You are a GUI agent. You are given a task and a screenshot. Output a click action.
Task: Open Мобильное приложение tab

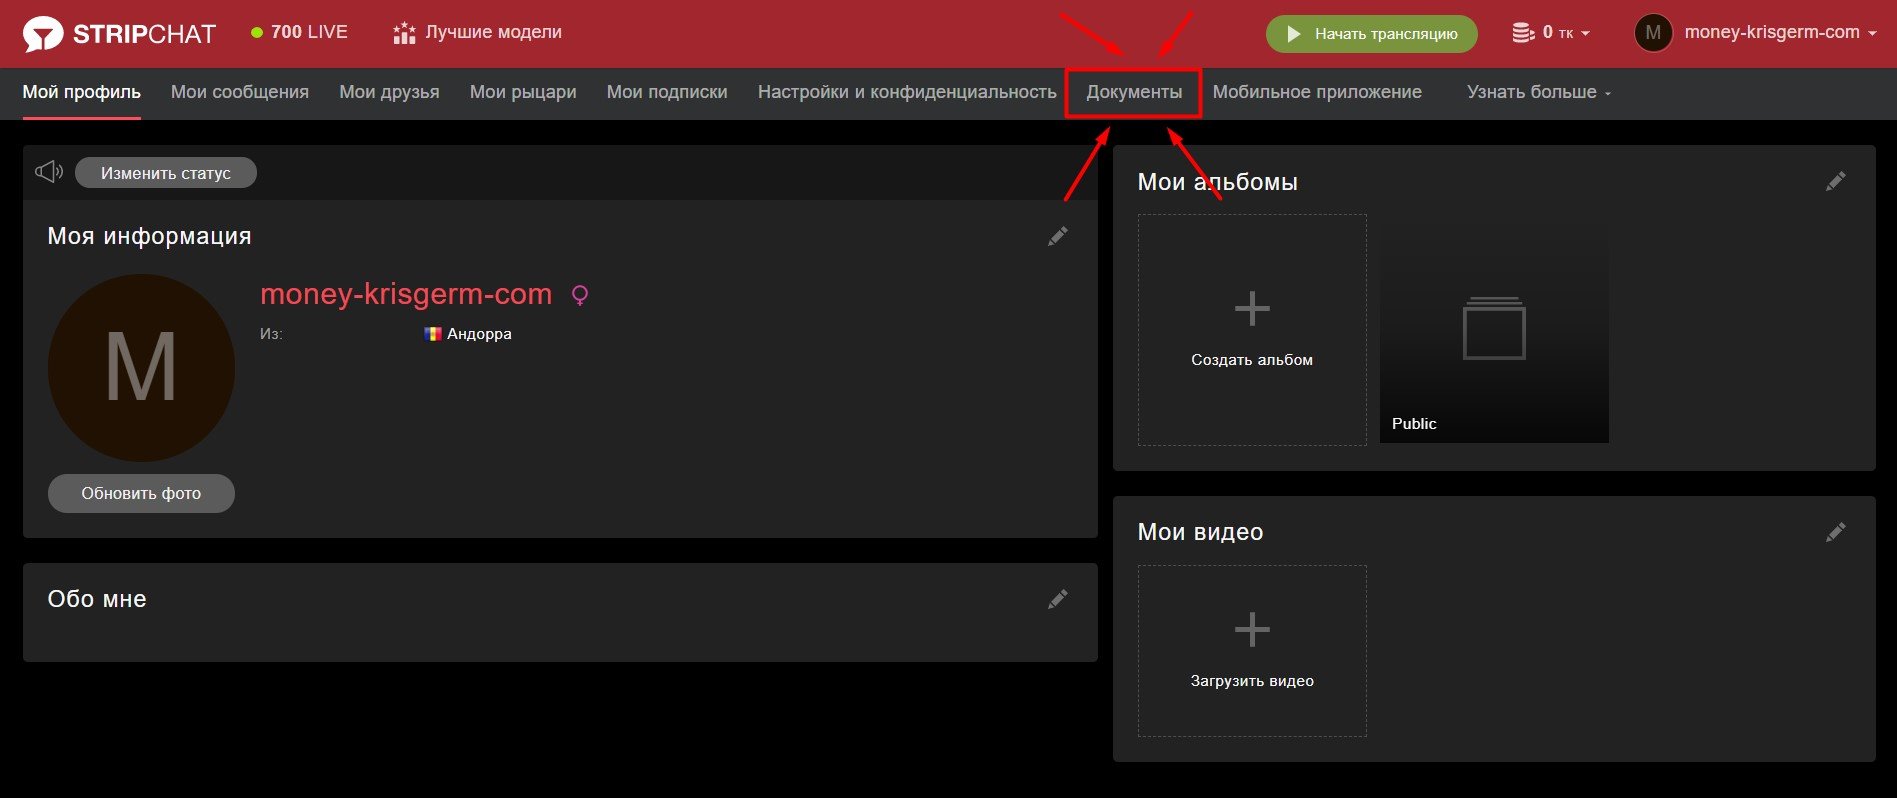point(1317,92)
